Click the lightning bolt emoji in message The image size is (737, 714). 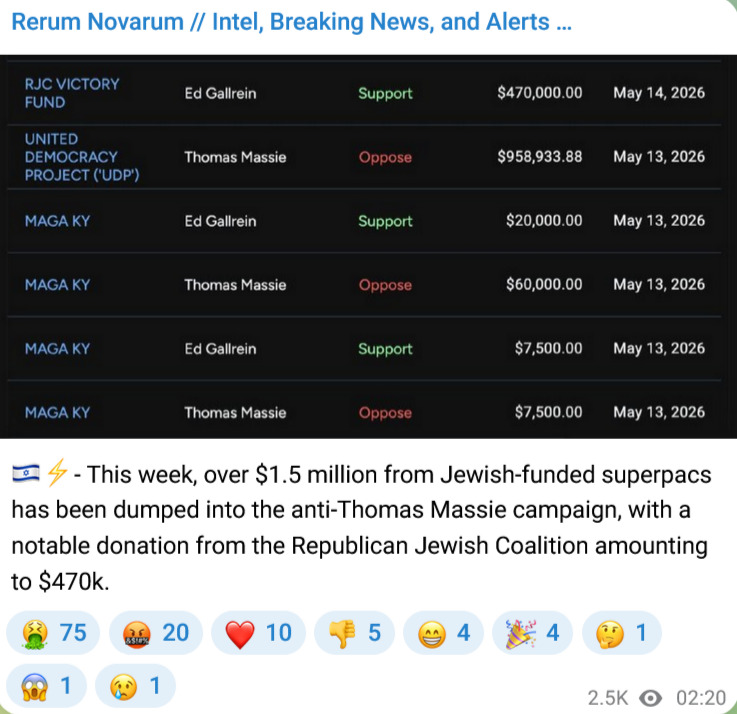pos(57,472)
